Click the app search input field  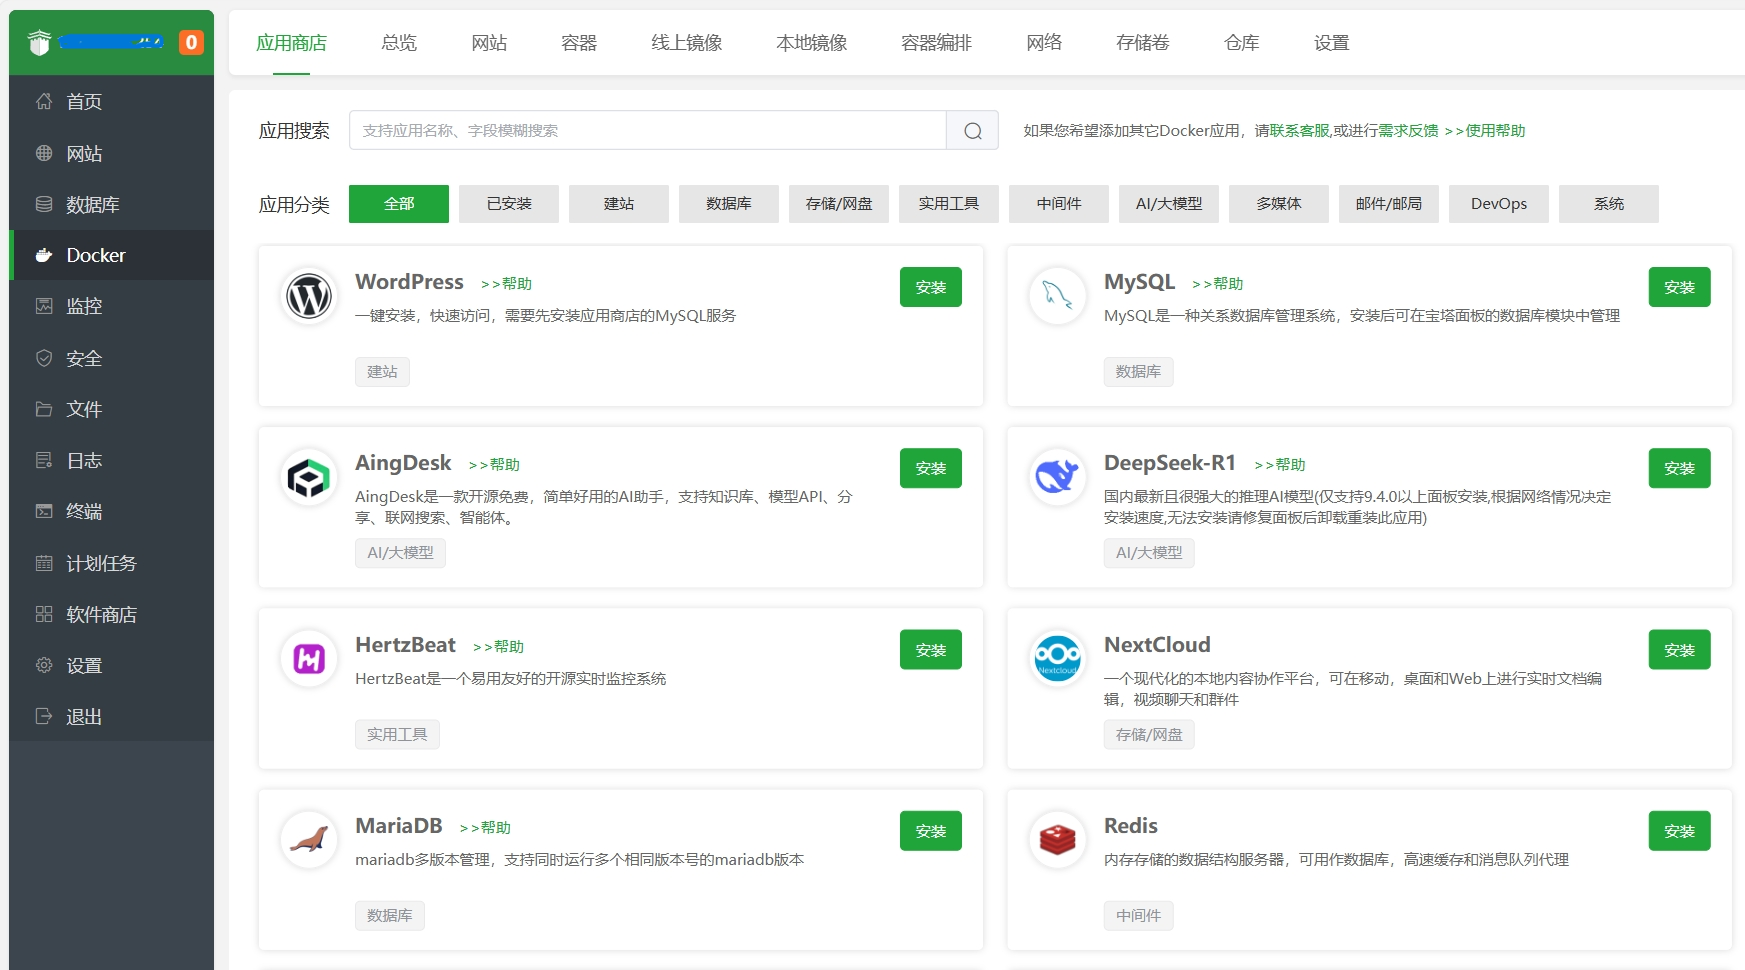pos(648,130)
